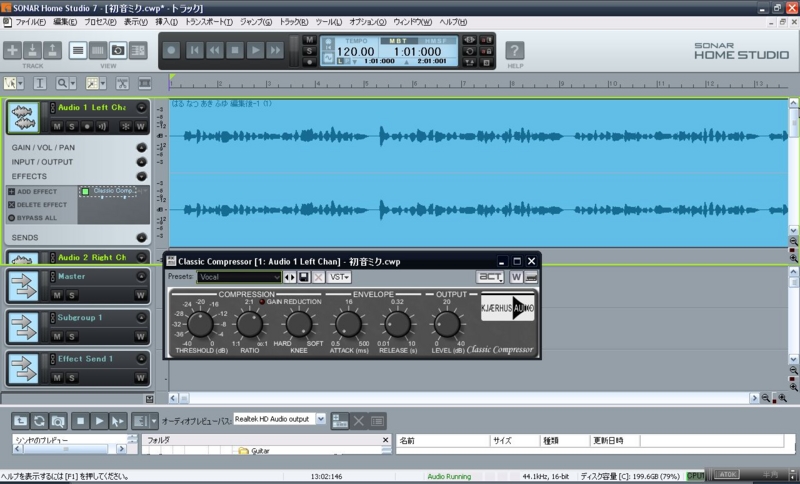Select the Scissors split tool

[122, 83]
